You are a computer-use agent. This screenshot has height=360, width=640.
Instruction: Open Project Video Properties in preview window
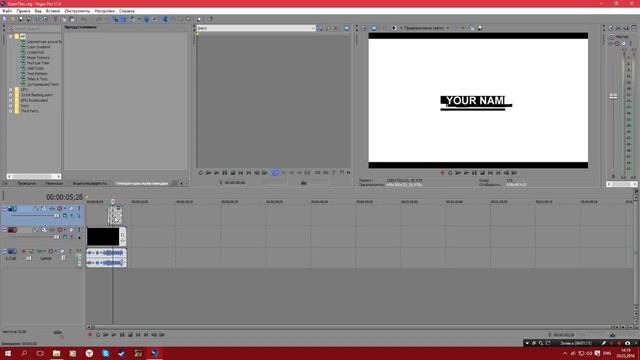click(364, 28)
